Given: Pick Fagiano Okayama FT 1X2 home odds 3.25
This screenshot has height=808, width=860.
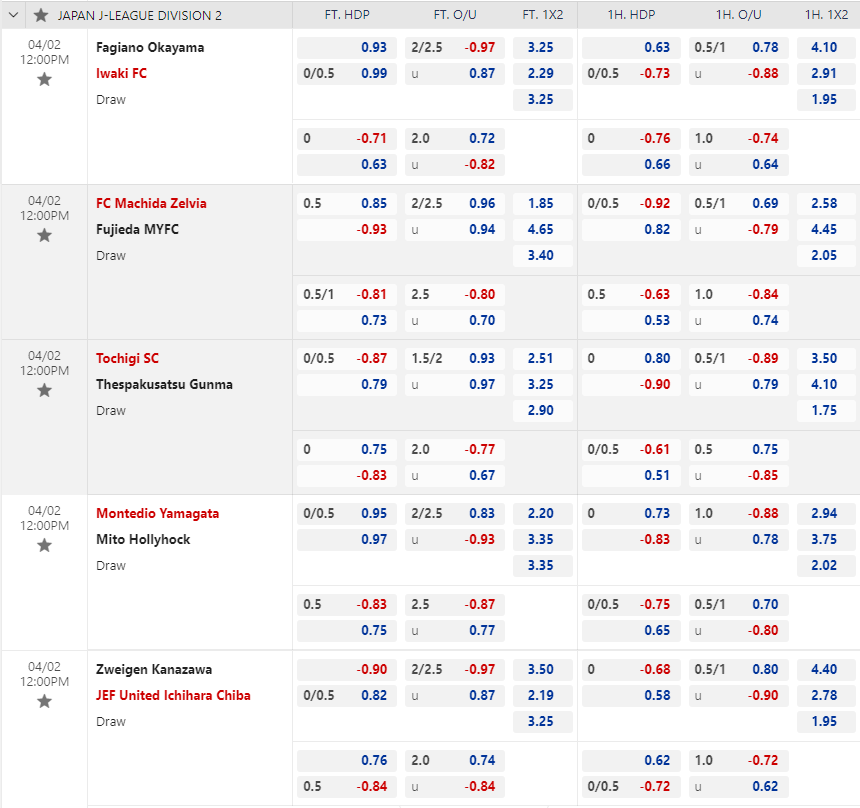Looking at the screenshot, I should pos(542,48).
